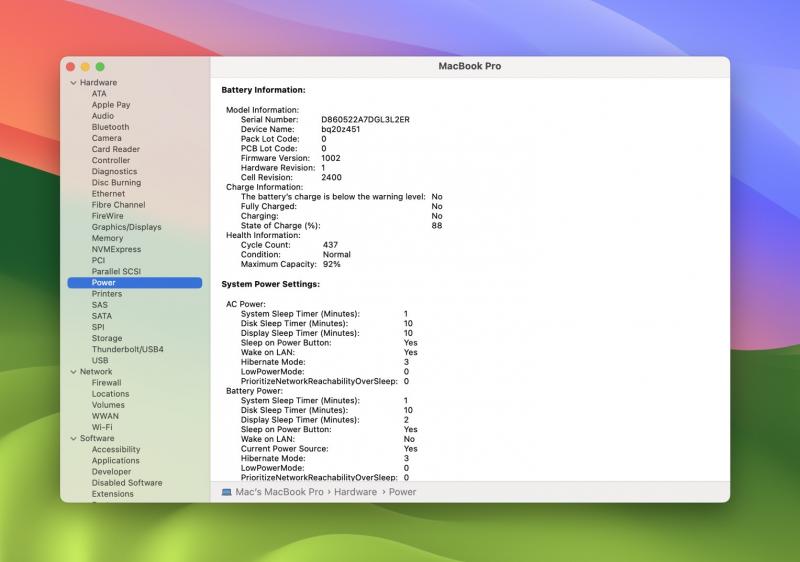Click Mac's MacBook Pro in the path bar

[x=279, y=492]
